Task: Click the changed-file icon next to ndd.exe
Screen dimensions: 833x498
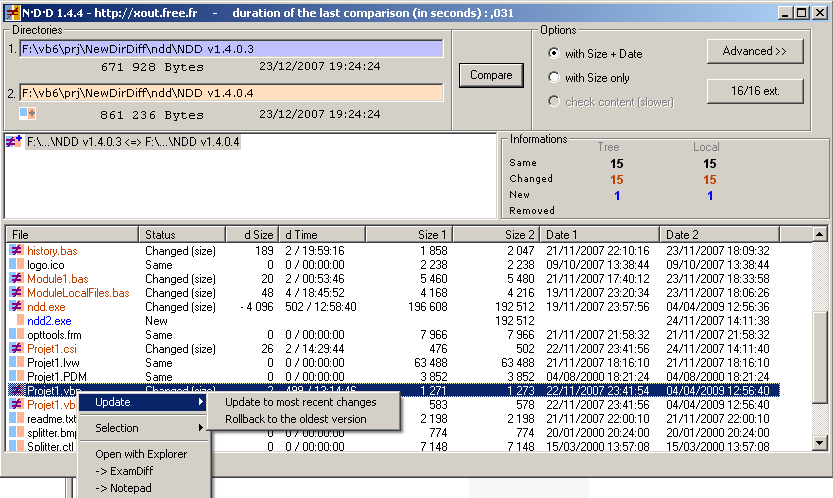Action: pyautogui.click(x=16, y=307)
